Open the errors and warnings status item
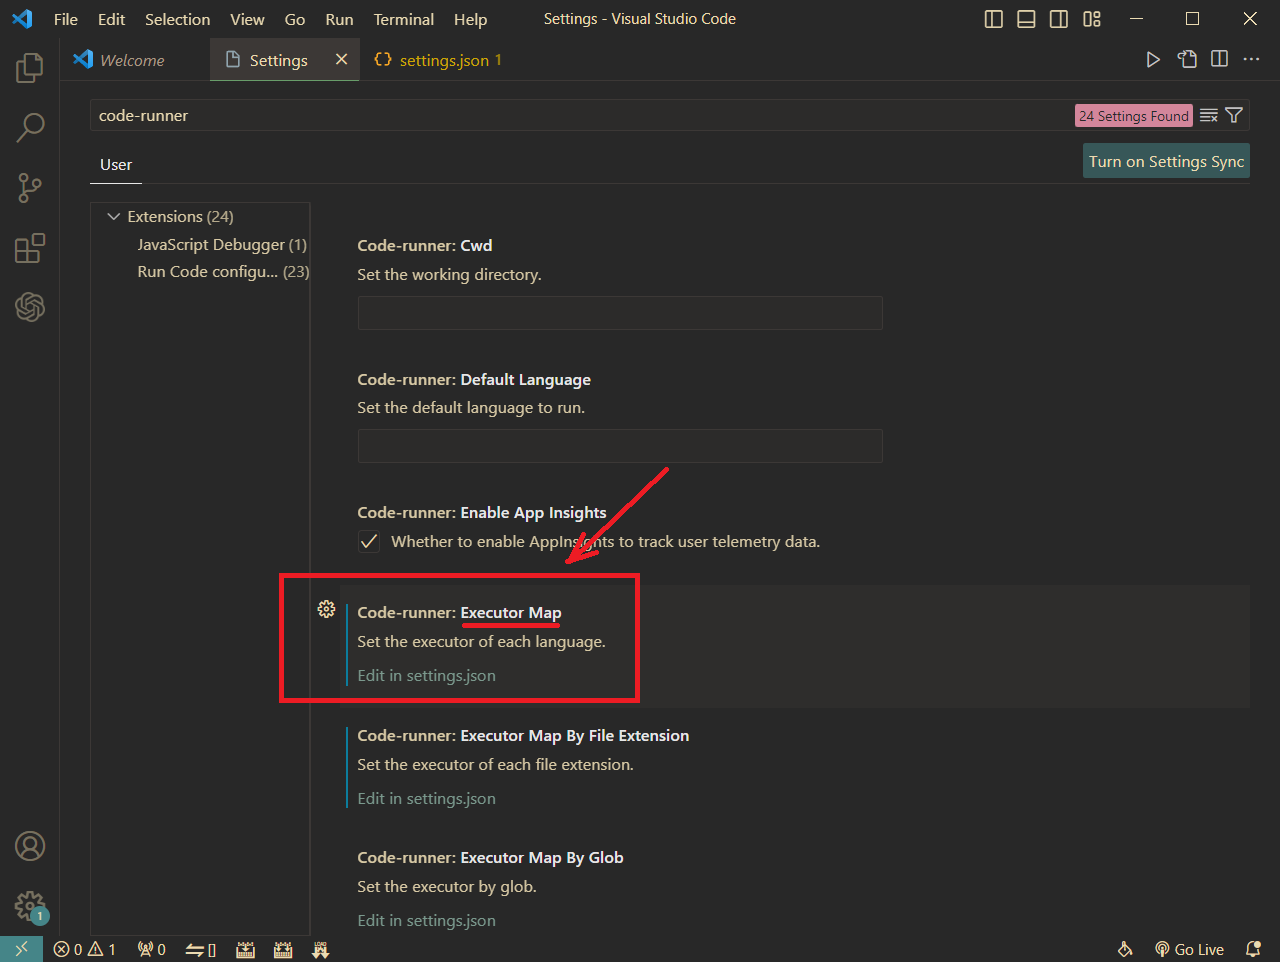The width and height of the screenshot is (1280, 962). (85, 949)
